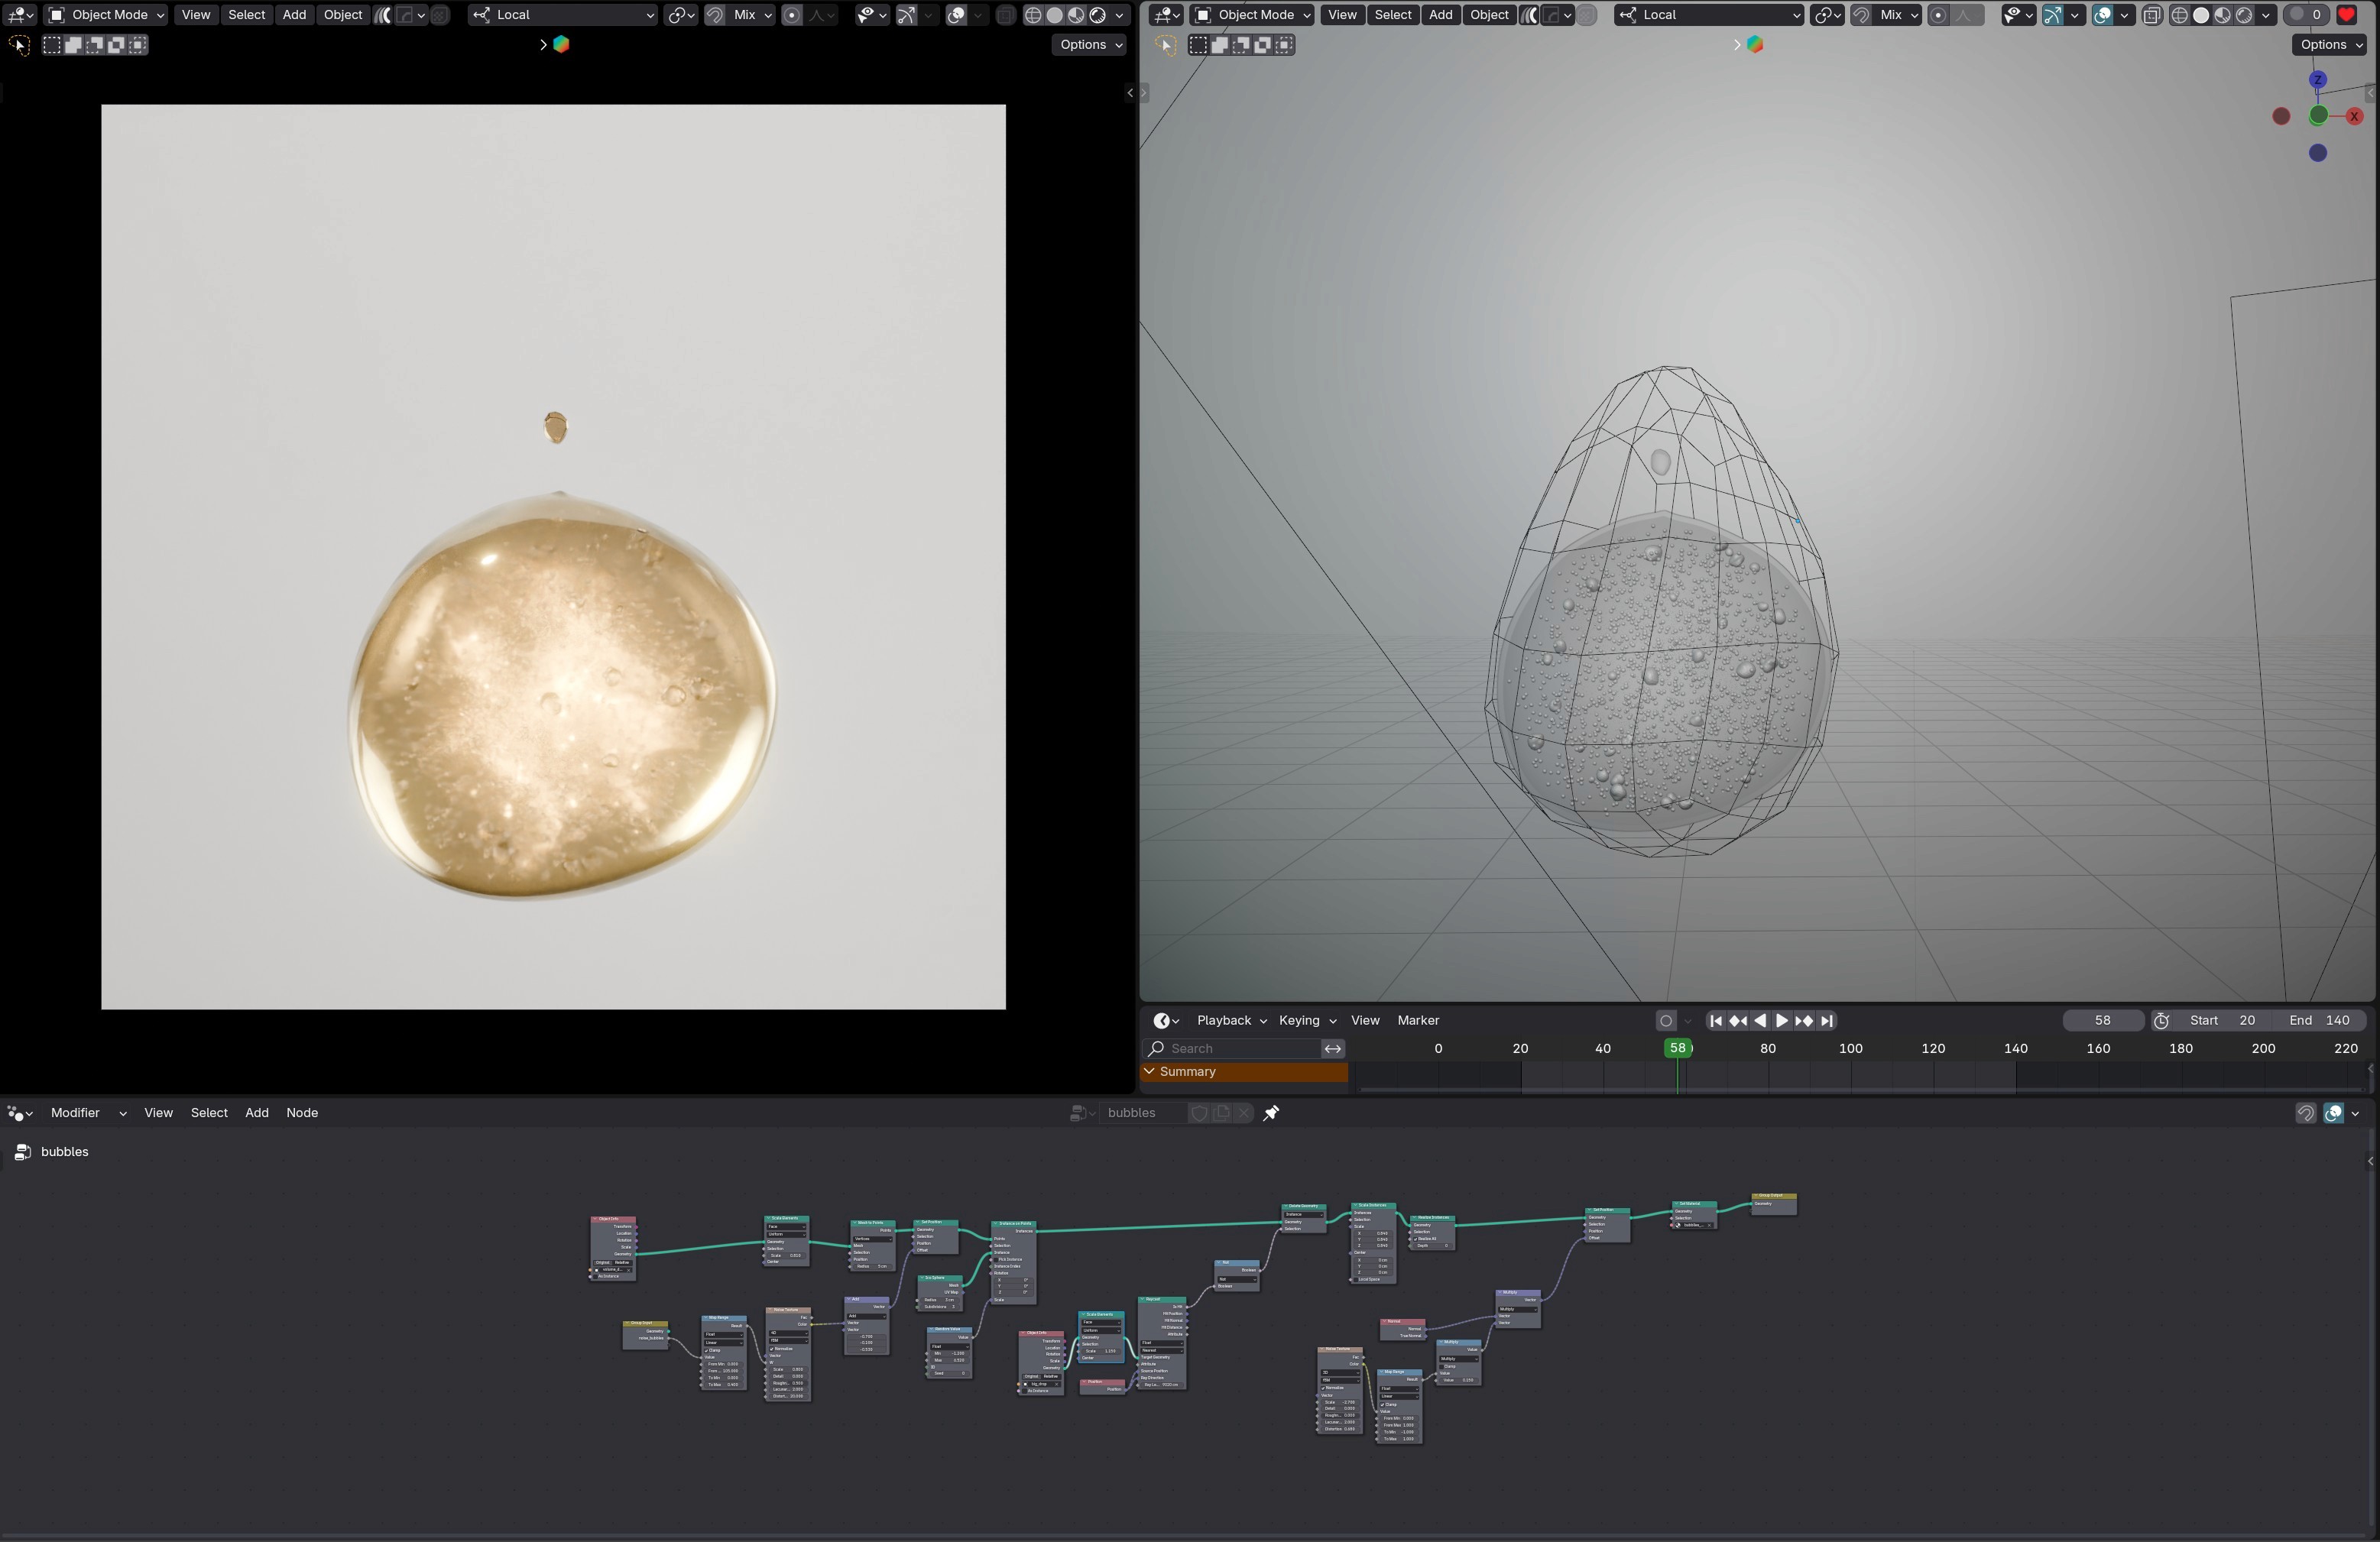Jump to the timeline end frame
Image resolution: width=2380 pixels, height=1542 pixels.
tap(1827, 1021)
